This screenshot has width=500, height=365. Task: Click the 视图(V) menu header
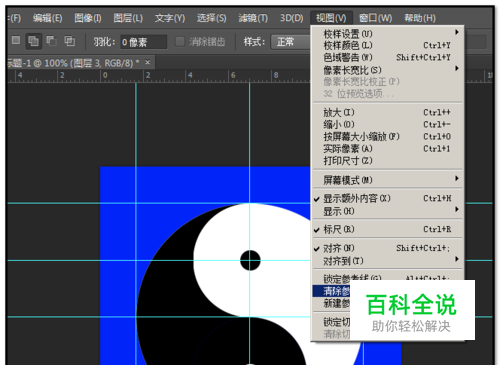pyautogui.click(x=331, y=18)
